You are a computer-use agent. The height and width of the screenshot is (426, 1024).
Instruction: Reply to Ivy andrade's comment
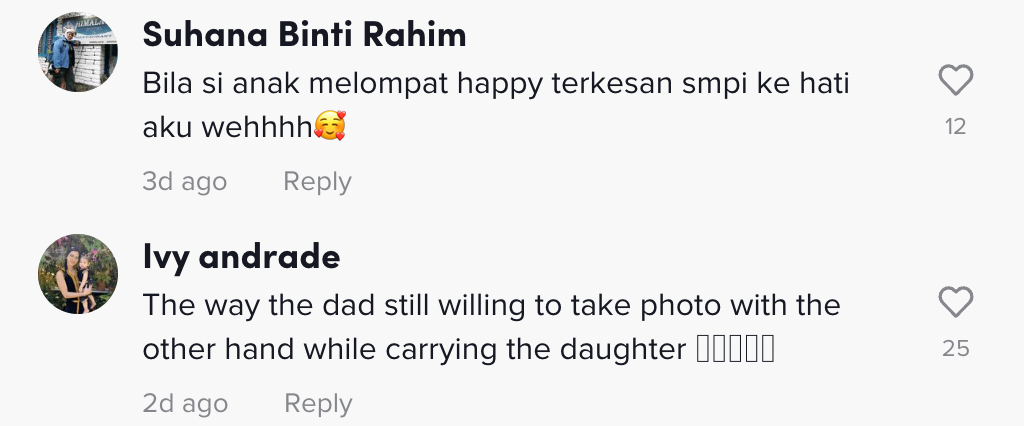pos(318,404)
